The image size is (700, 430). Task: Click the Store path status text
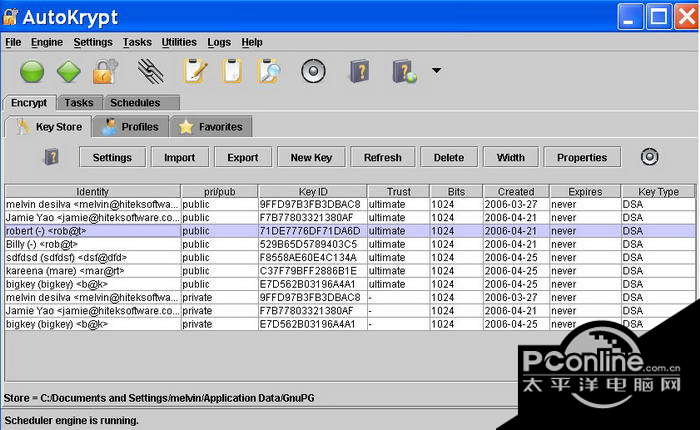[x=159, y=398]
